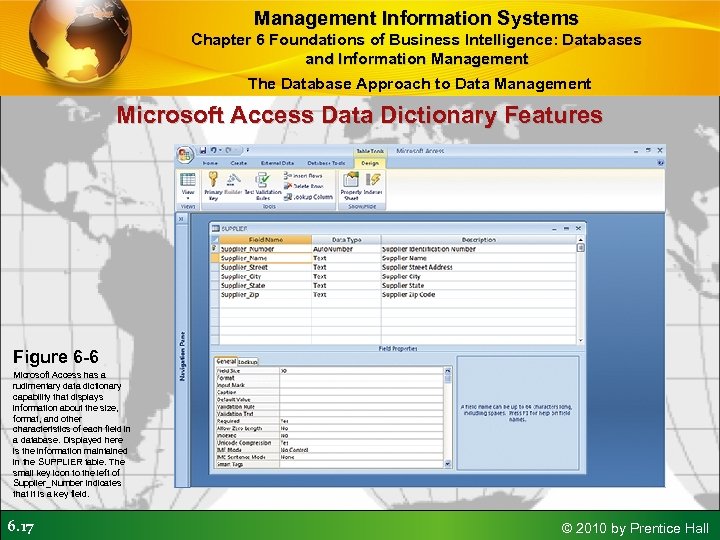The image size is (720, 540).
Task: Click properties scrollbar down arrow
Action: (448, 464)
